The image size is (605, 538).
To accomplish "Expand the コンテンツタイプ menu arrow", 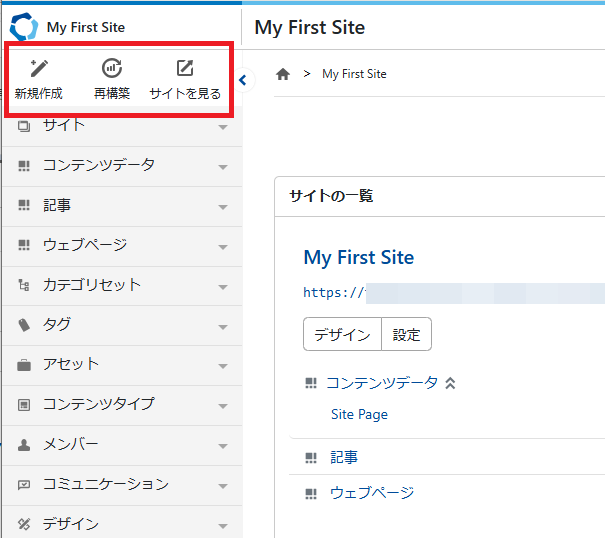I will (223, 405).
